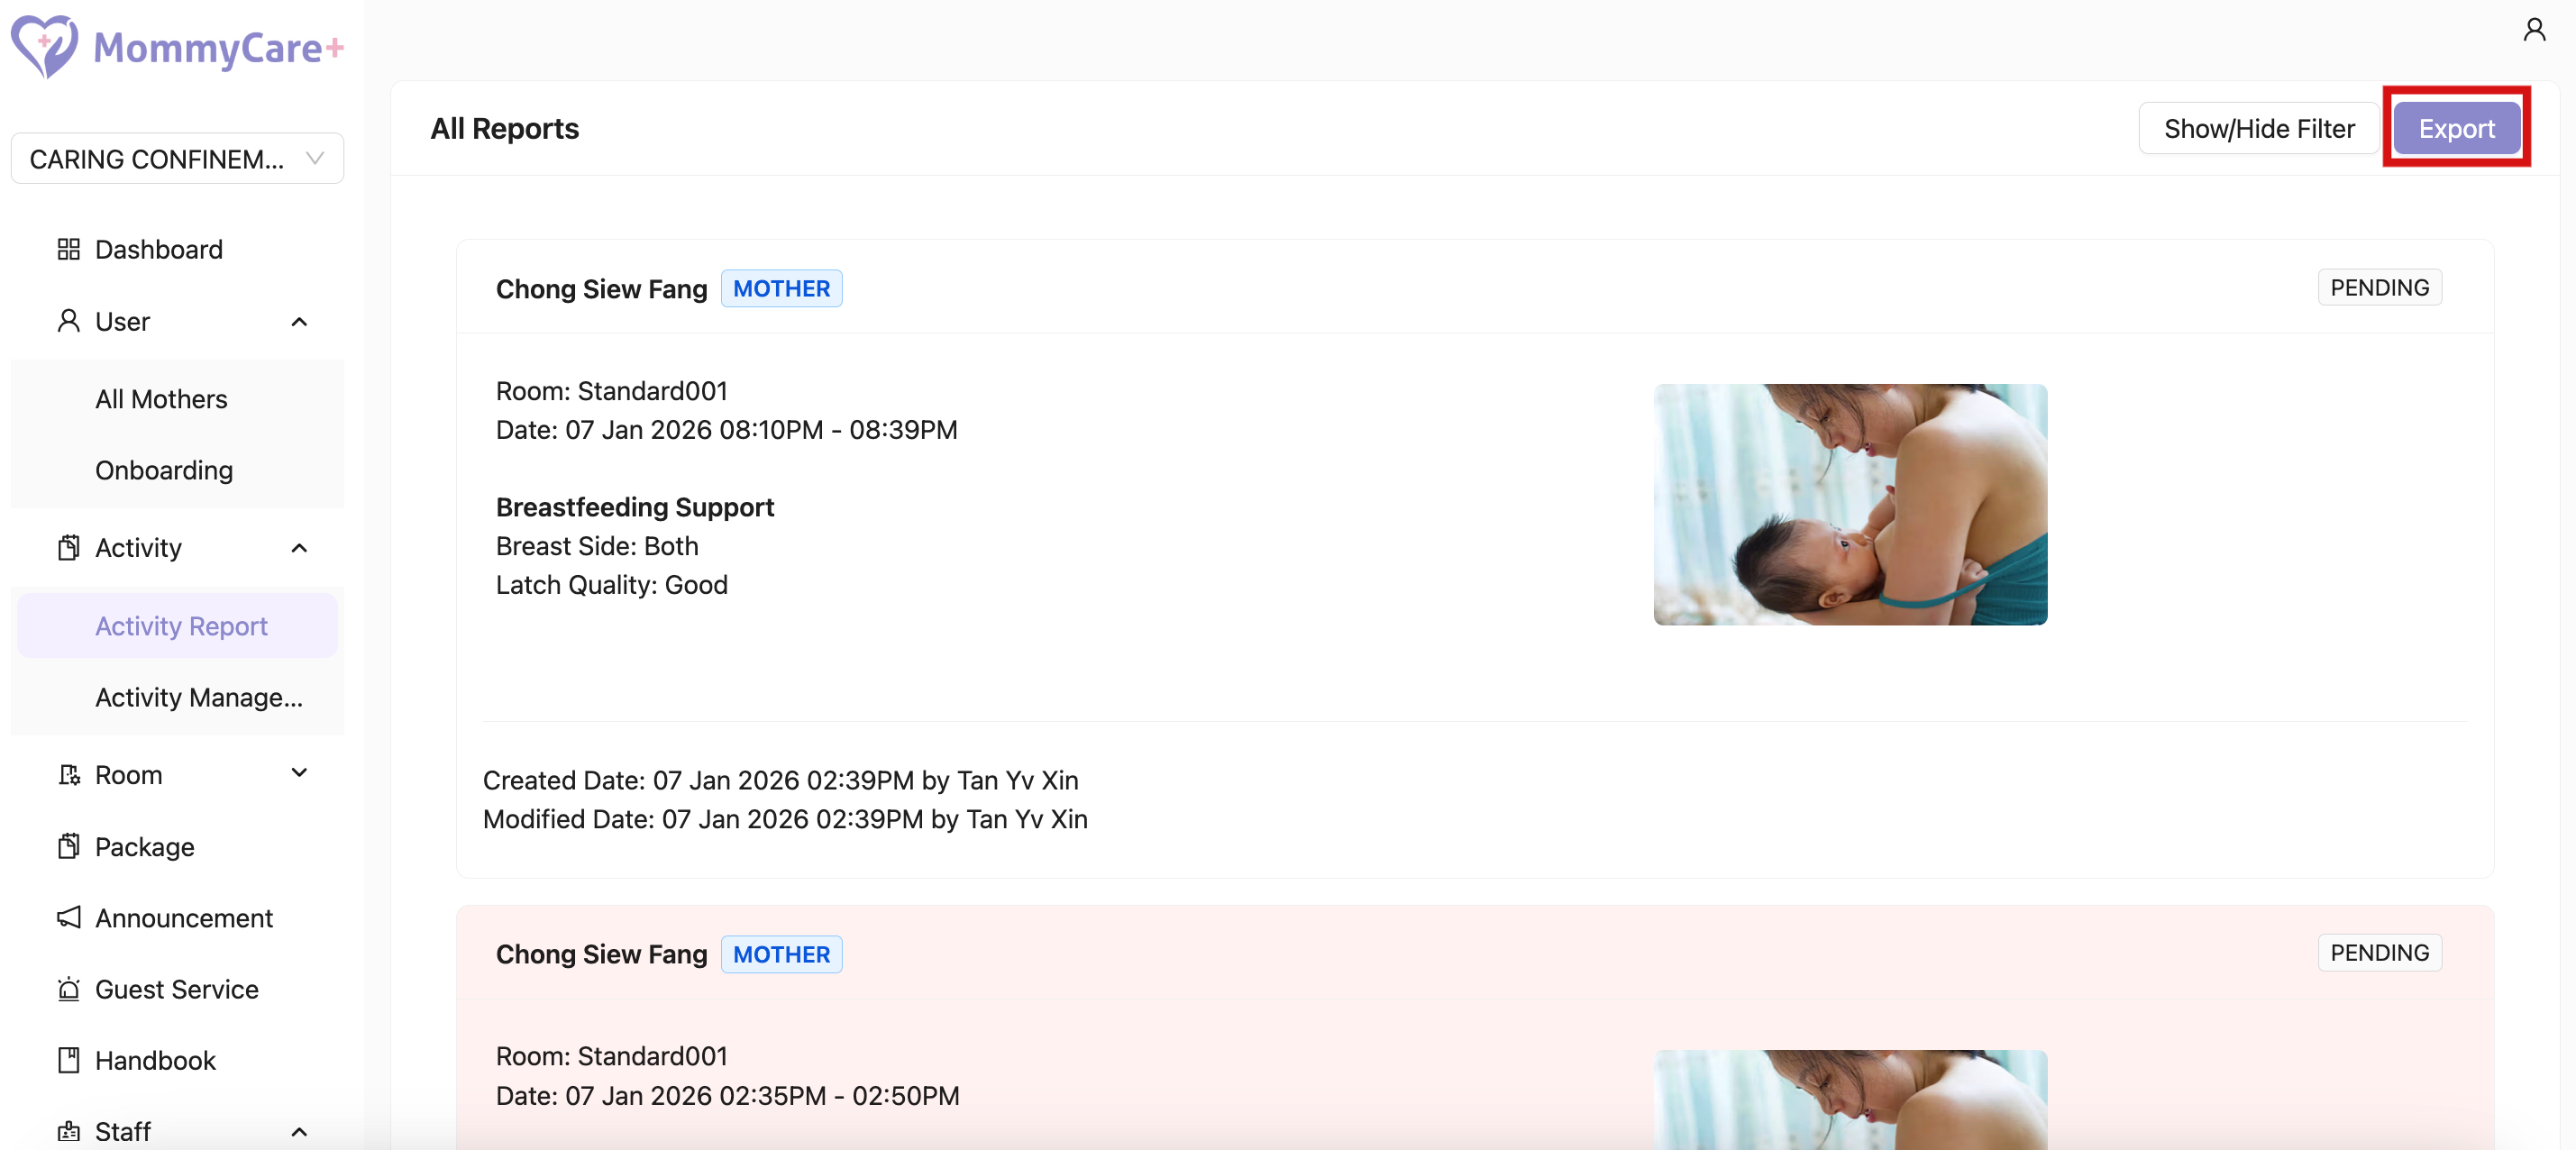The image size is (2576, 1150).
Task: Click the Export button
Action: tap(2457, 128)
